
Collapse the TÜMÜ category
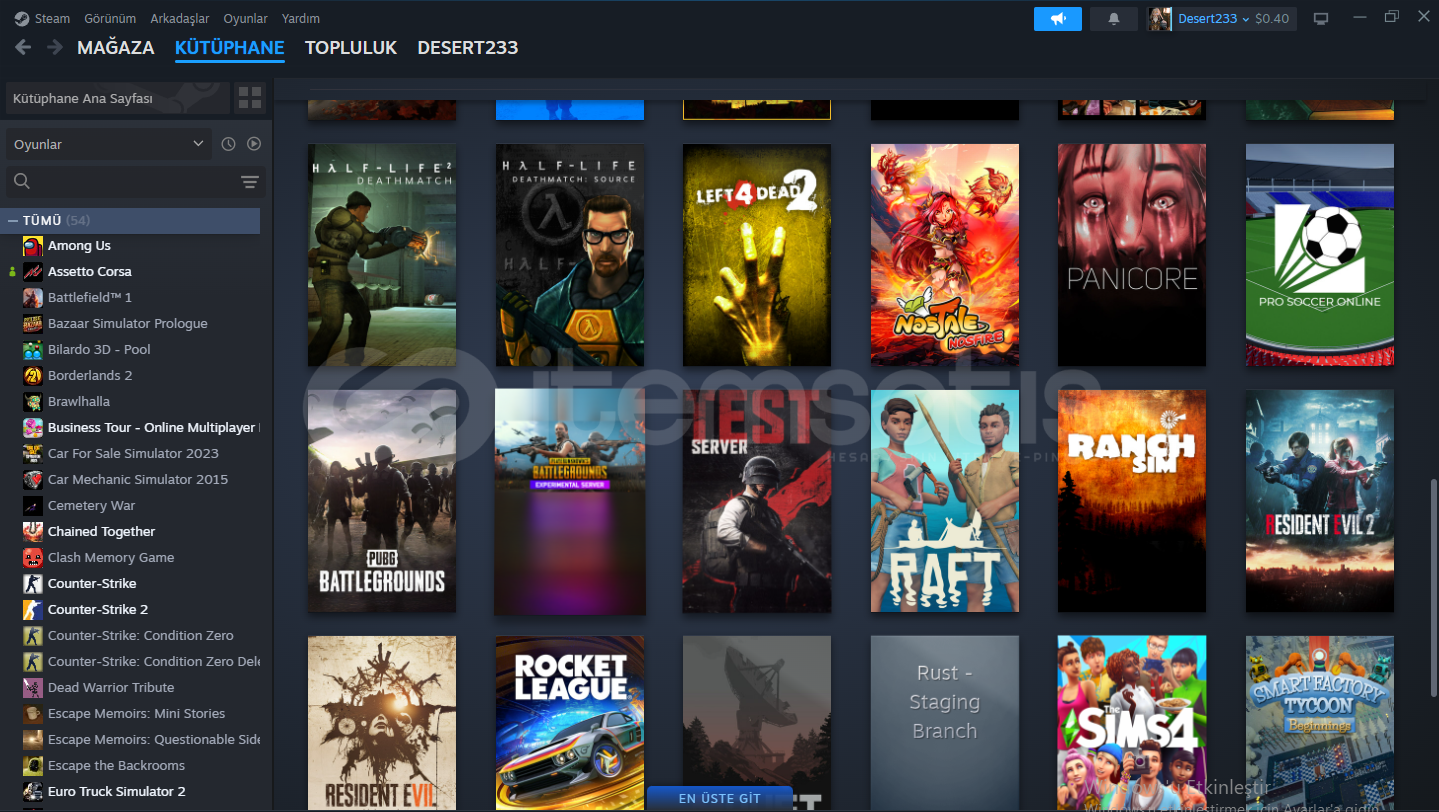[x=13, y=220]
